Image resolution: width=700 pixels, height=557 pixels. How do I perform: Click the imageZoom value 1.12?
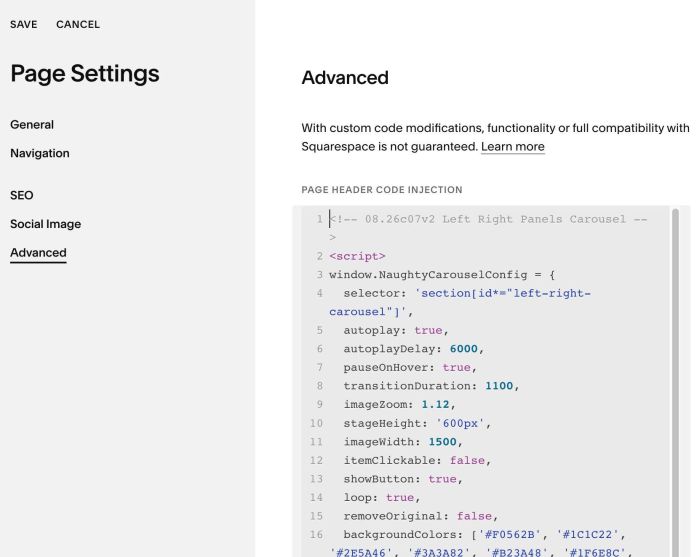[x=435, y=404]
